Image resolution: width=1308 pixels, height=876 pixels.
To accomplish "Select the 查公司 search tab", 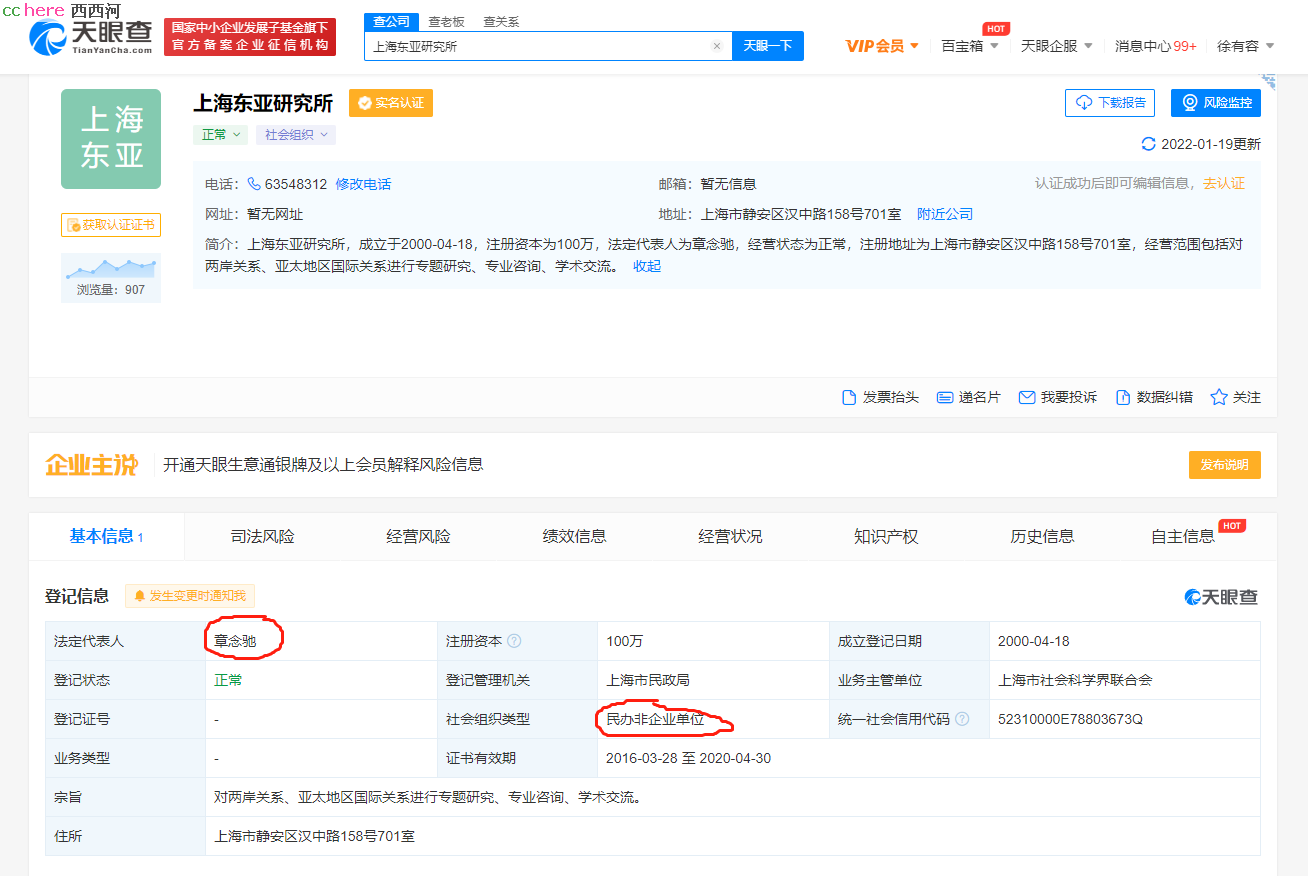I will tap(391, 21).
